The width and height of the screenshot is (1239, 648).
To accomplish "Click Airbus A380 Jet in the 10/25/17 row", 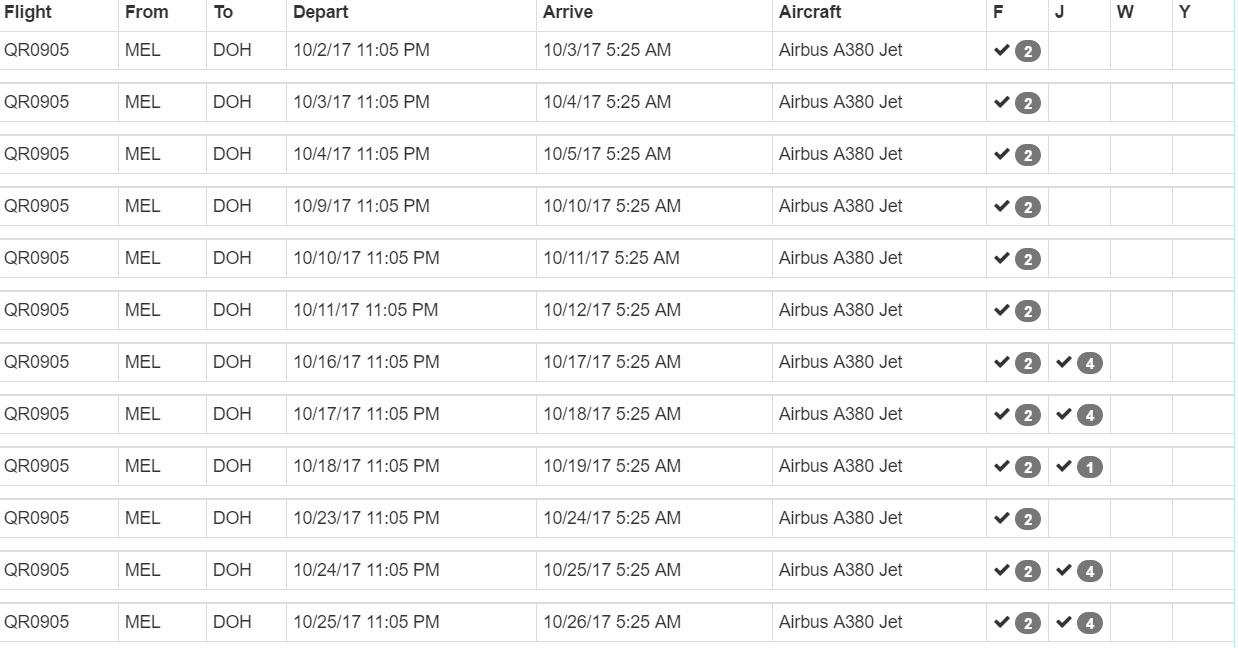I will (841, 622).
